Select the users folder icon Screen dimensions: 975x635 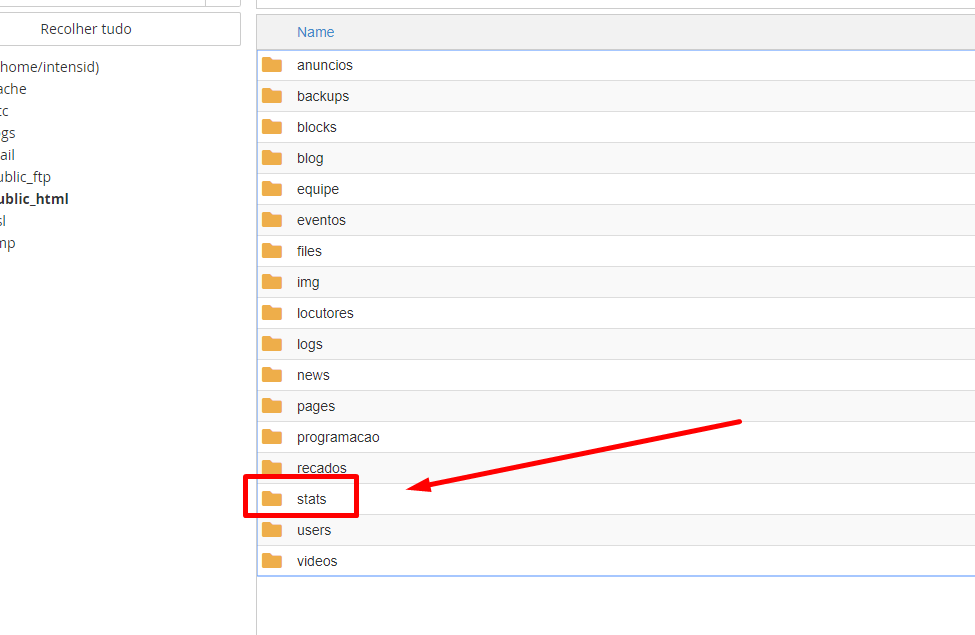[272, 530]
